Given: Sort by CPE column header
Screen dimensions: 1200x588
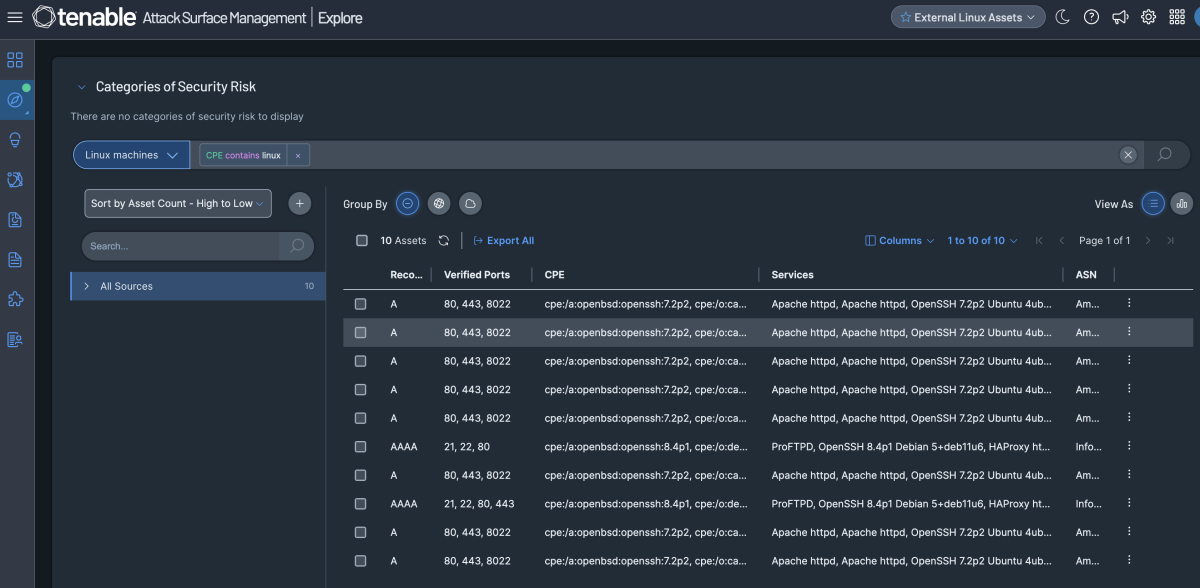Looking at the screenshot, I should [555, 275].
